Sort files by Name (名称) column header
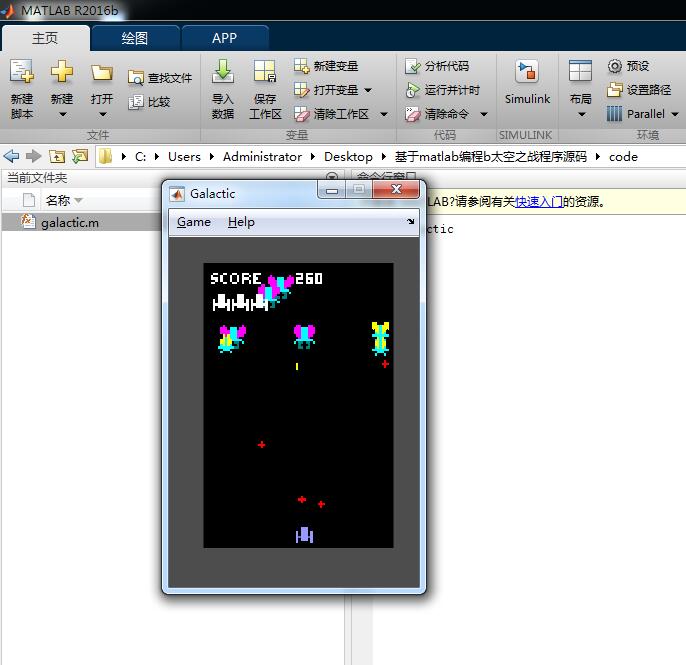 (x=58, y=200)
